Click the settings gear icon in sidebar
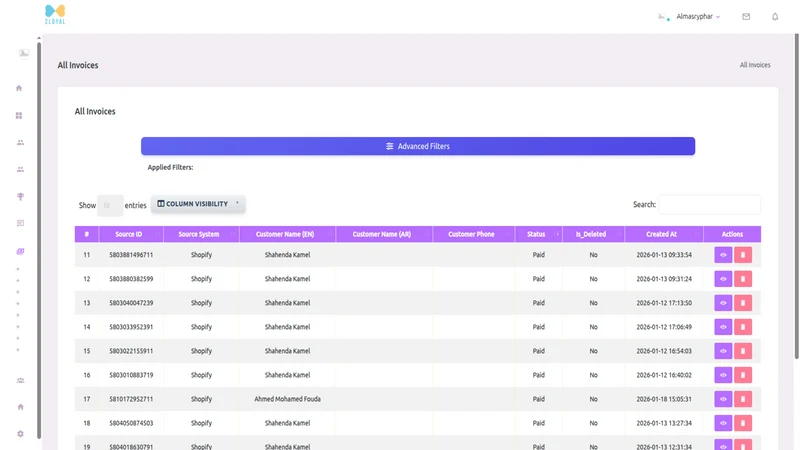 coord(20,434)
